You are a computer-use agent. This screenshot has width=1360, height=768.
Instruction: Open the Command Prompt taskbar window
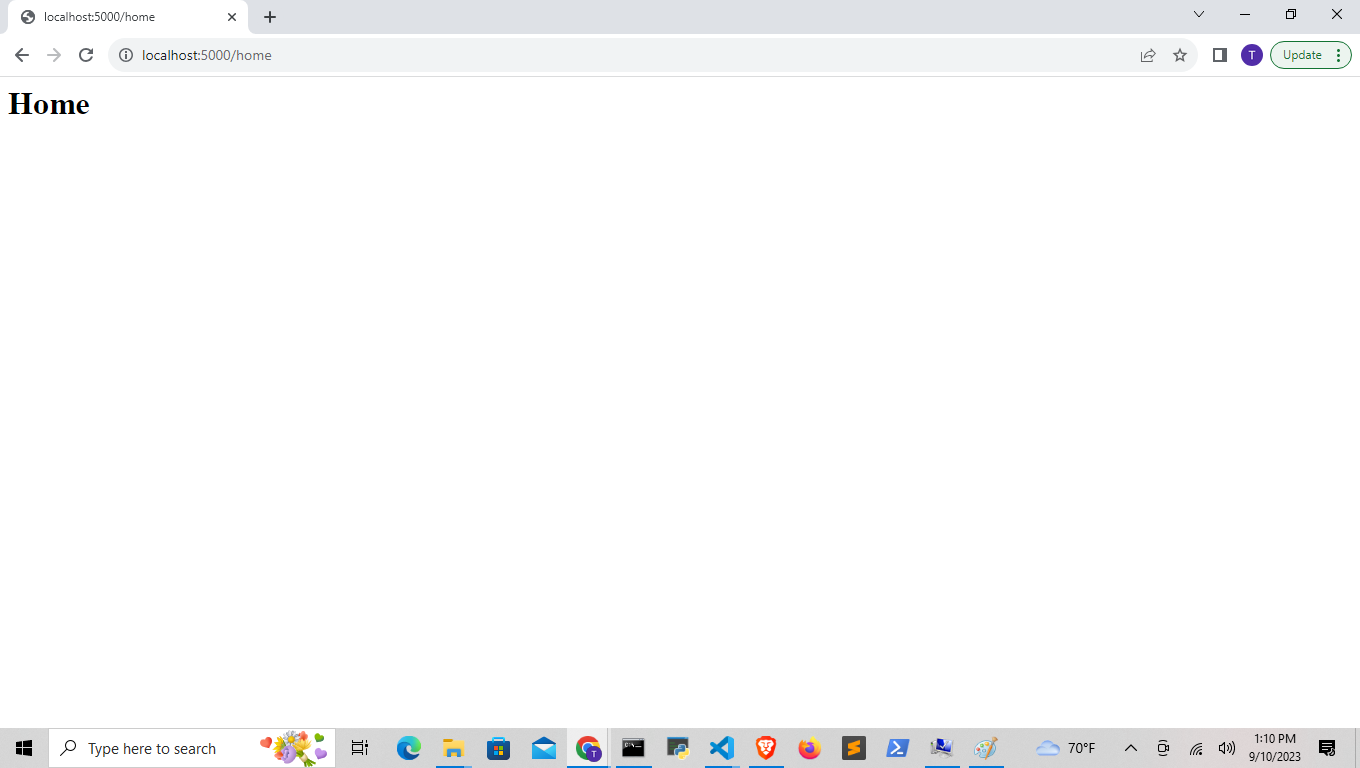coord(633,748)
